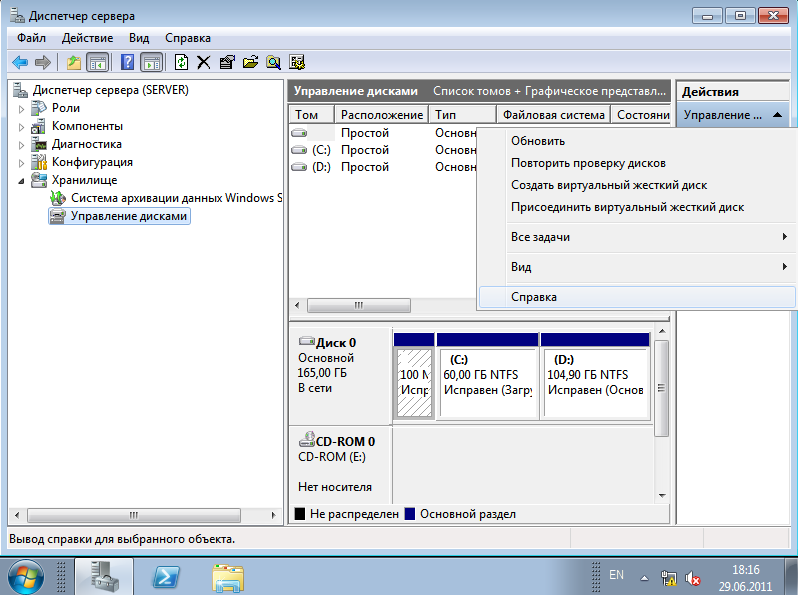Image resolution: width=798 pixels, height=595 pixels.
Task: Open Windows Explorer from the taskbar
Action: tap(228, 578)
